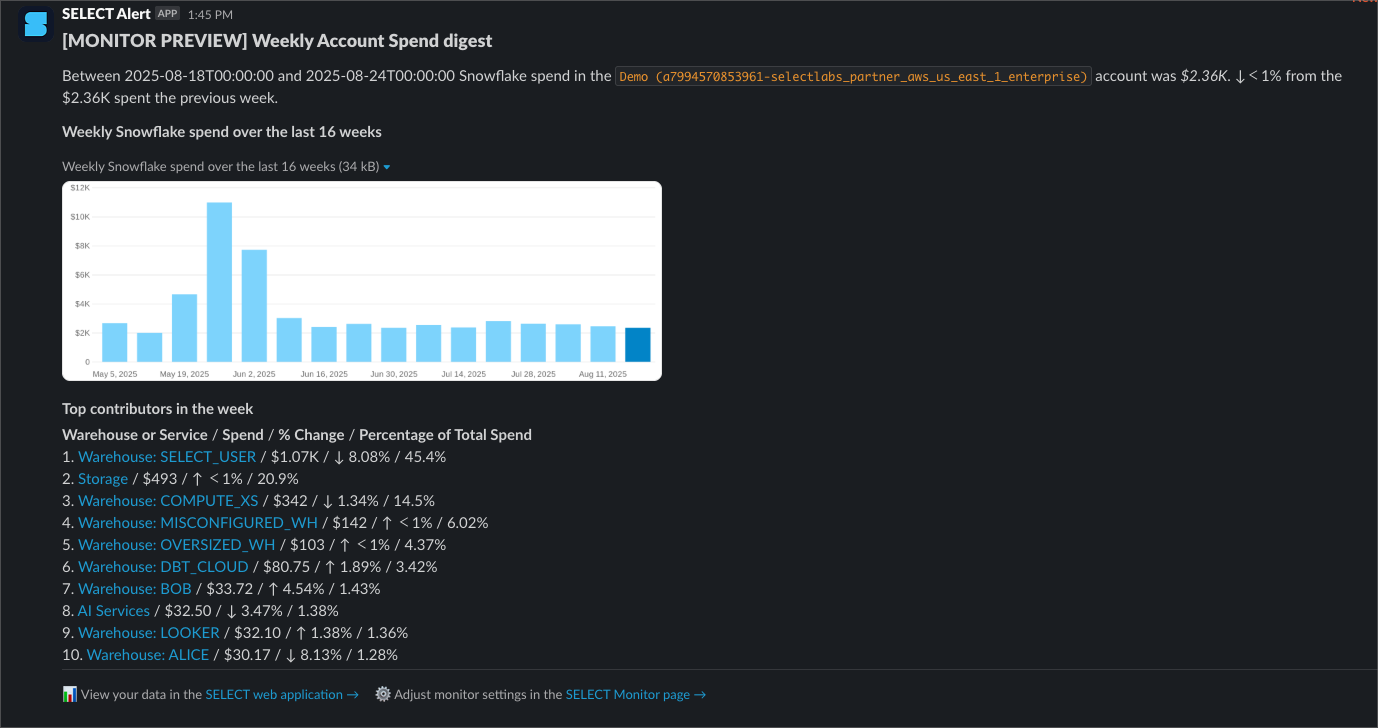Click the 'Aug 11, 2025' chart axis label
The image size is (1378, 728).
coord(603,374)
